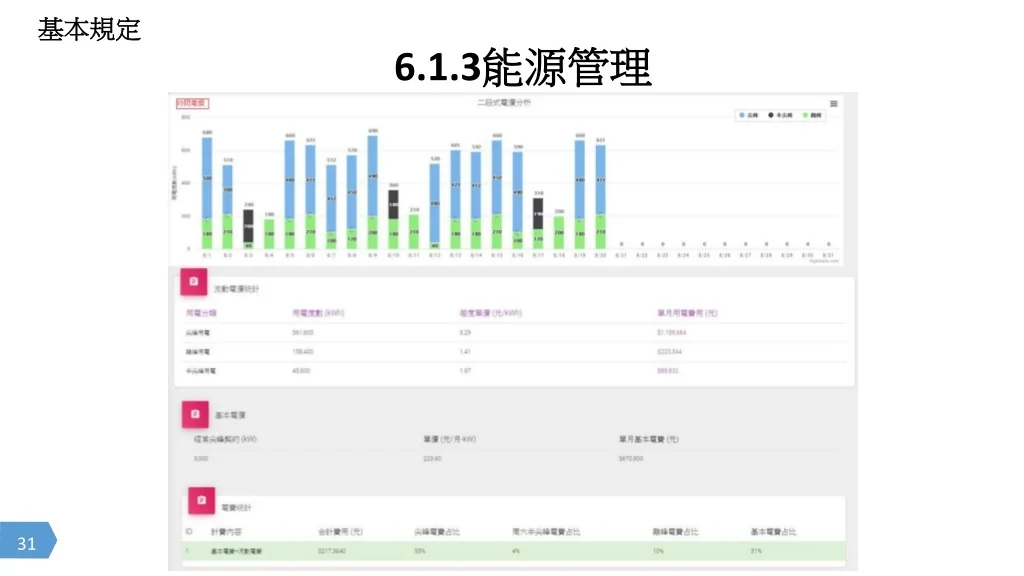Click the 1.97 unit price value
The height and width of the screenshot is (576, 1024).
pyautogui.click(x=465, y=371)
